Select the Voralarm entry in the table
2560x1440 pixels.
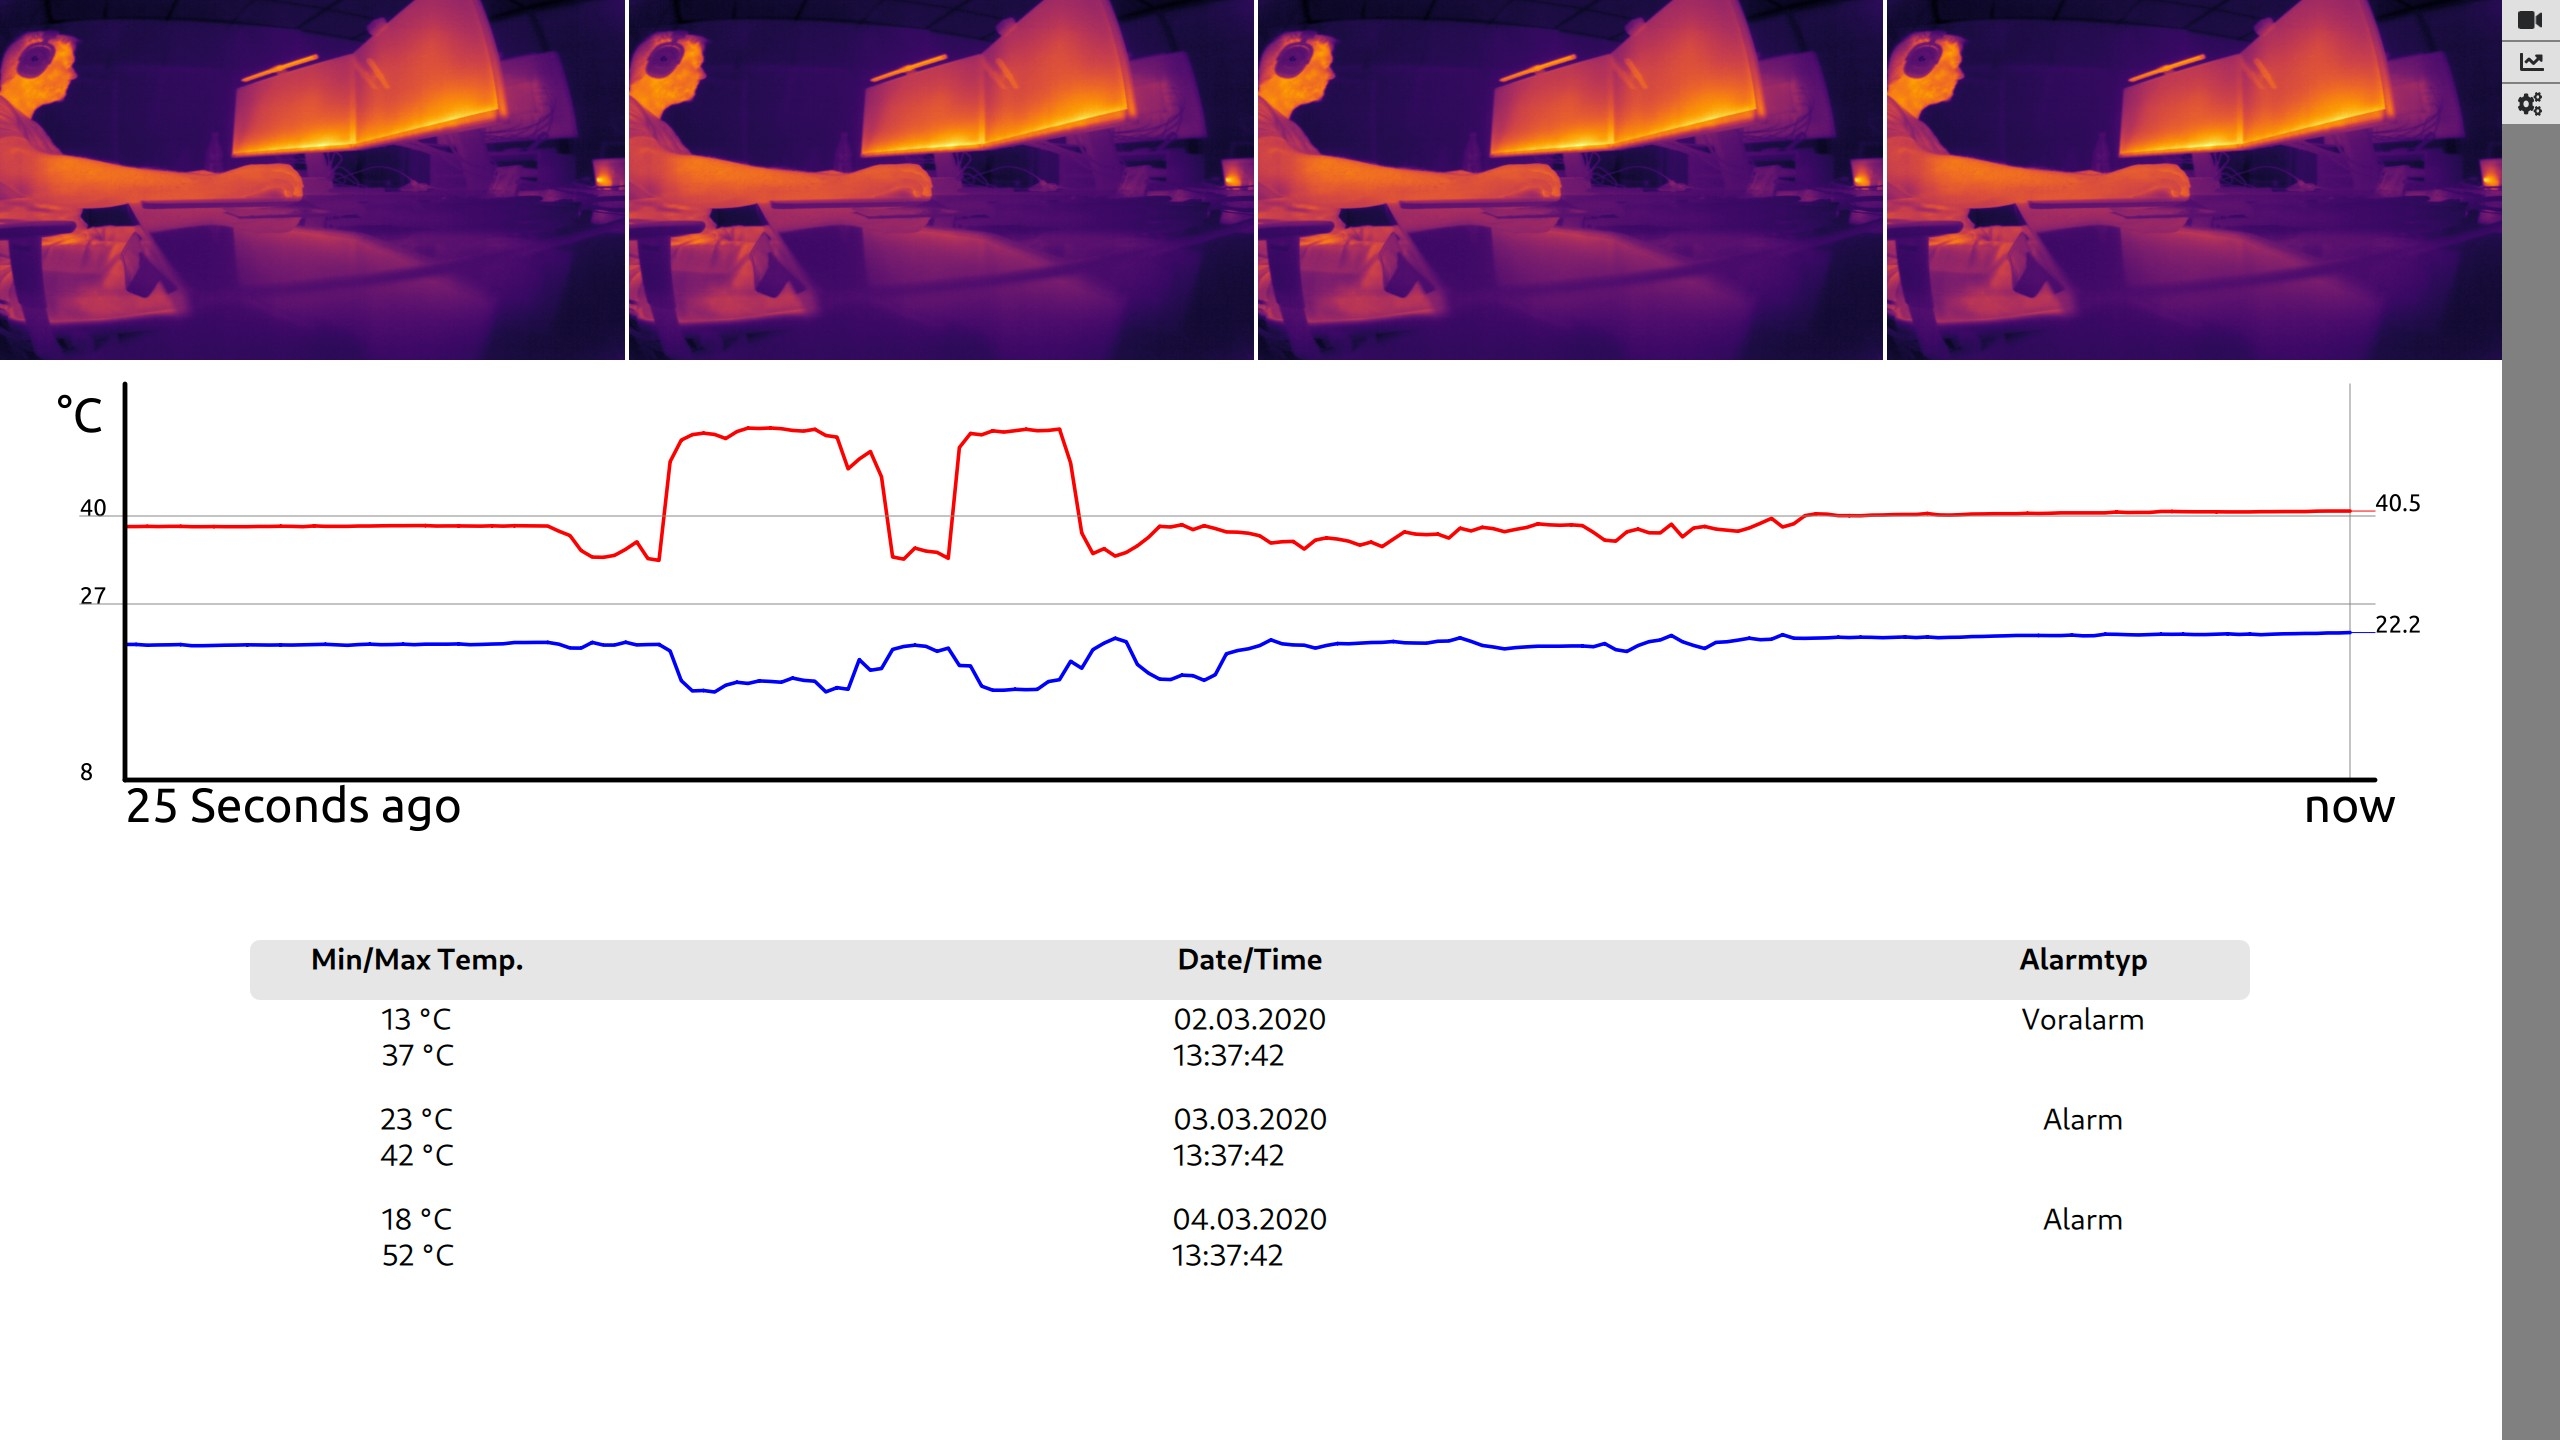click(2082, 1020)
